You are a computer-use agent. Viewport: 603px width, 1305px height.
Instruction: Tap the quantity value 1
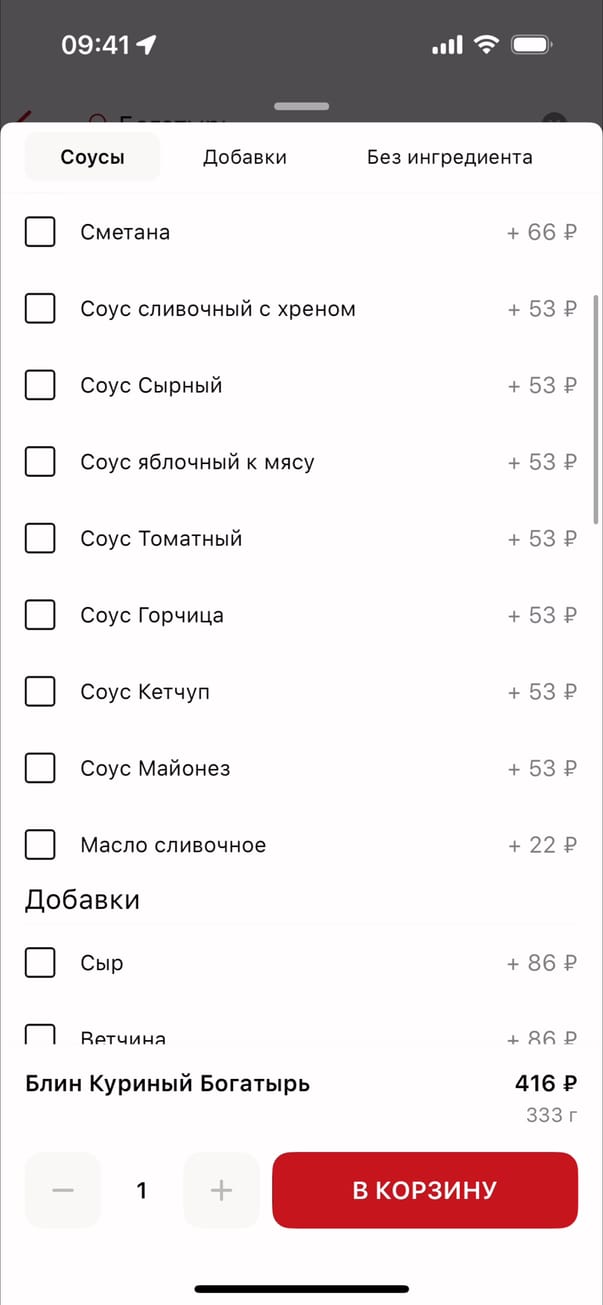142,1190
